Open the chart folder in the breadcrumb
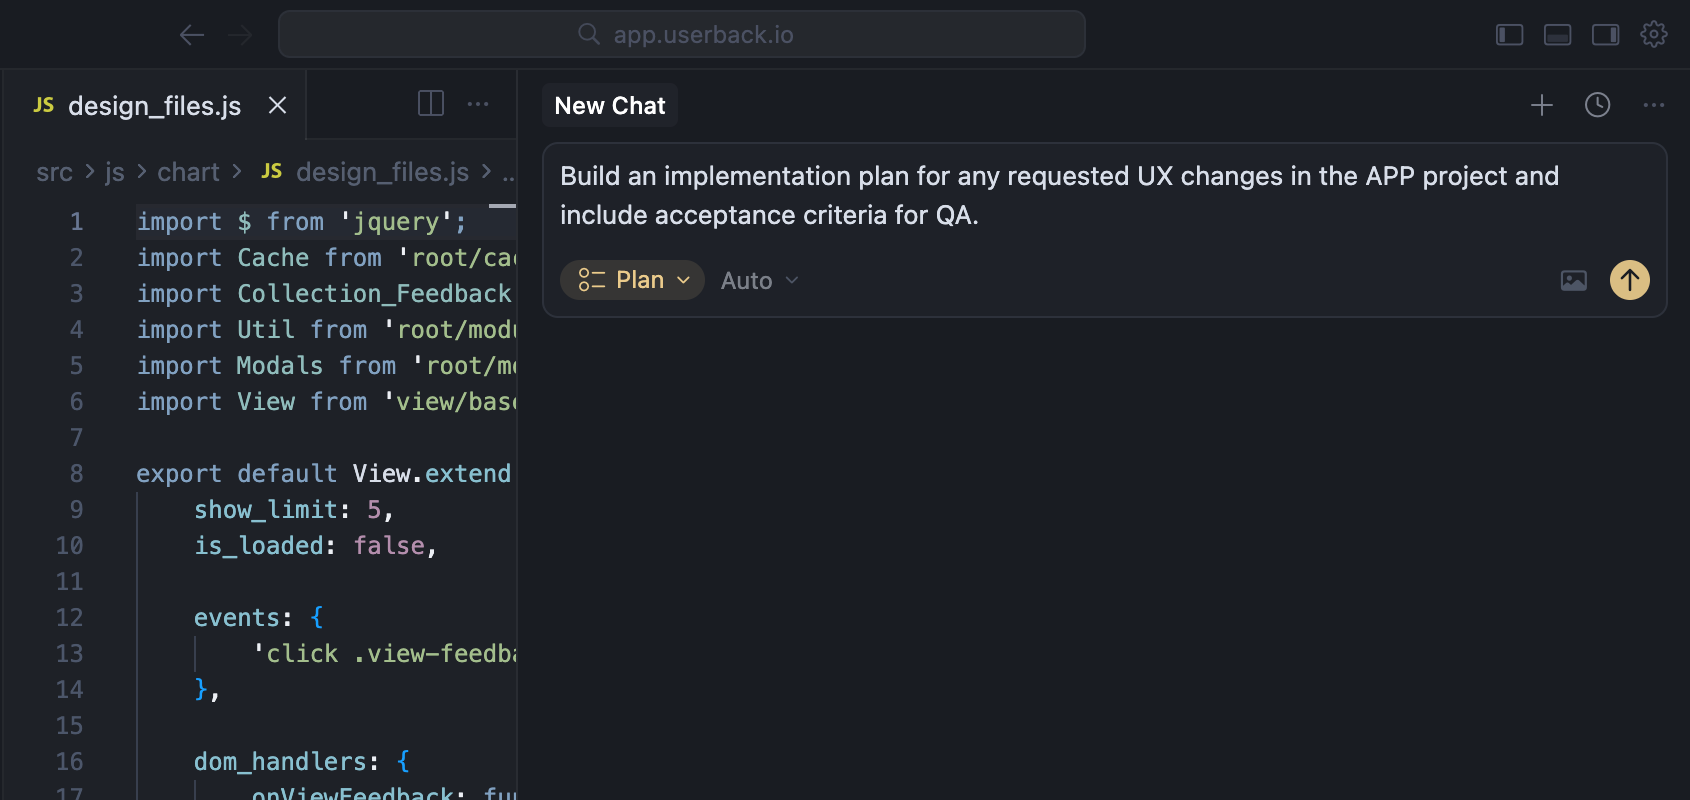 click(188, 172)
